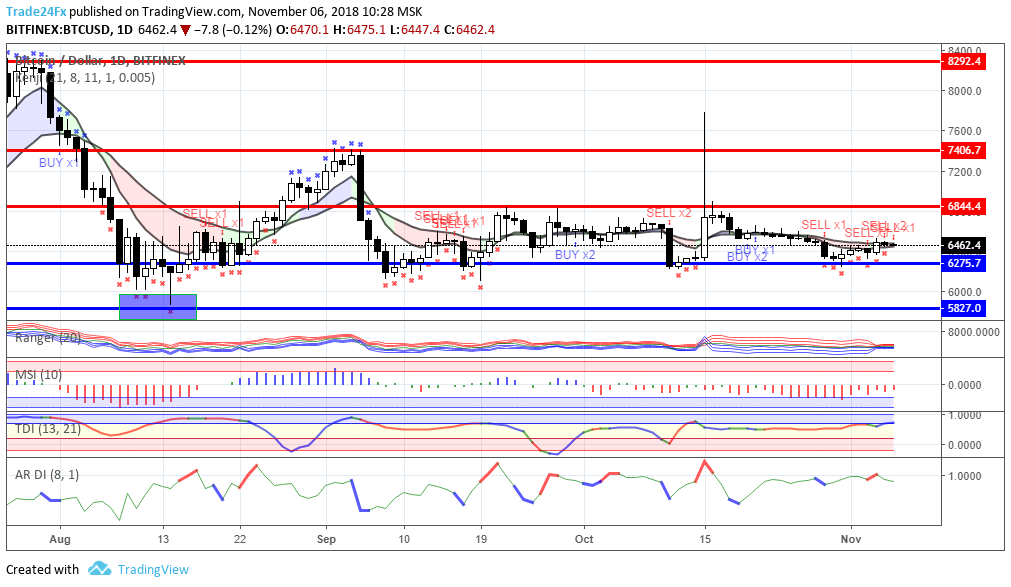Click the BITFINEX:BTCUSD symbol text
1011x587 pixels.
pos(58,30)
